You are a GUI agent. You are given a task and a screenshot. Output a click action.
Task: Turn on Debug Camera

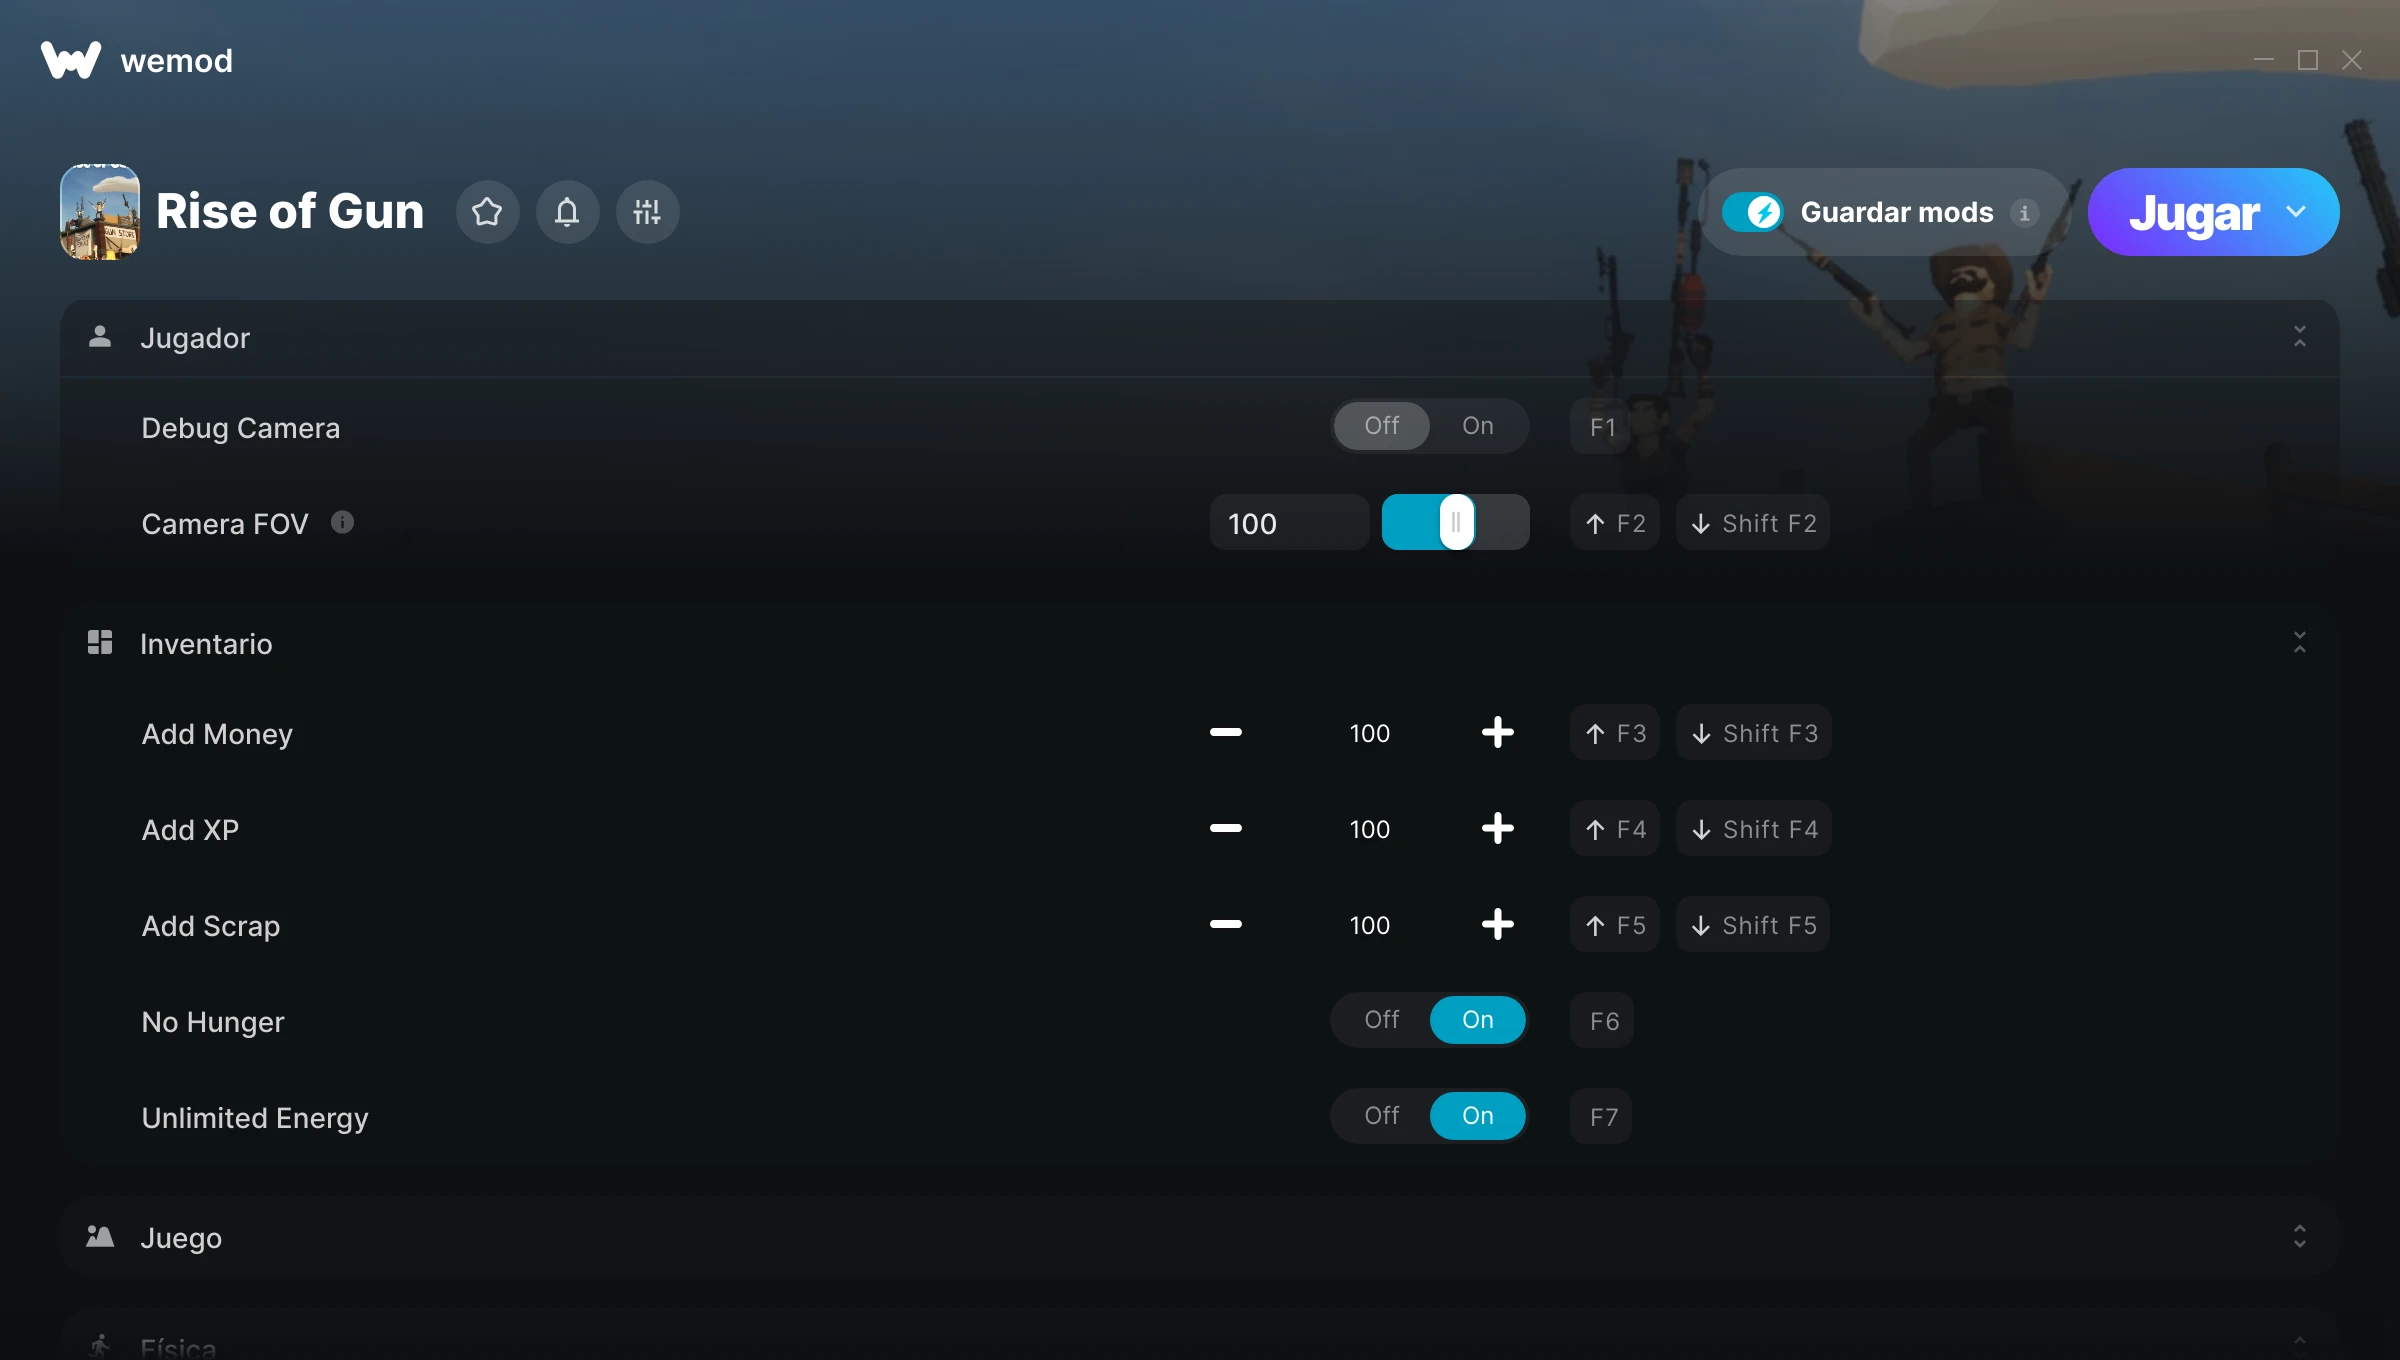(1478, 426)
